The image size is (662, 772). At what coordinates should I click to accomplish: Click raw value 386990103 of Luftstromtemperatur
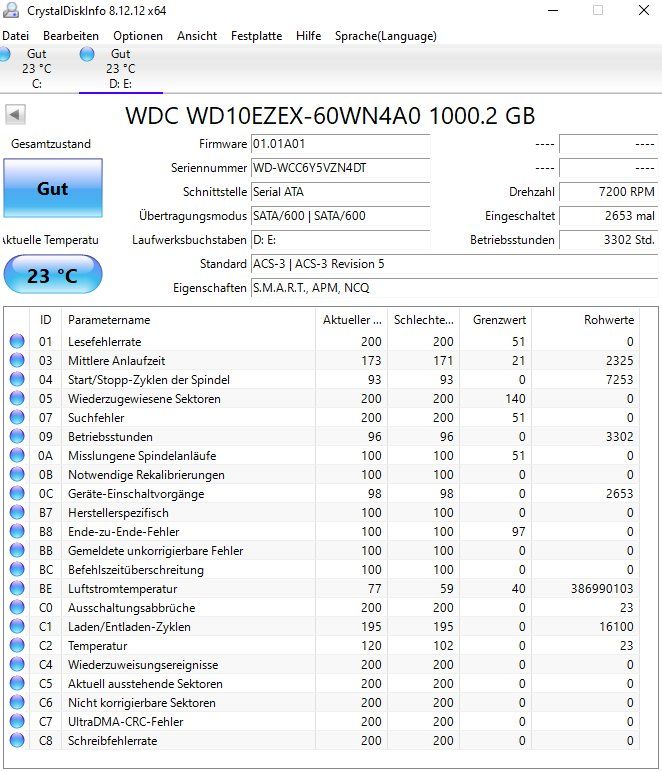pos(602,588)
